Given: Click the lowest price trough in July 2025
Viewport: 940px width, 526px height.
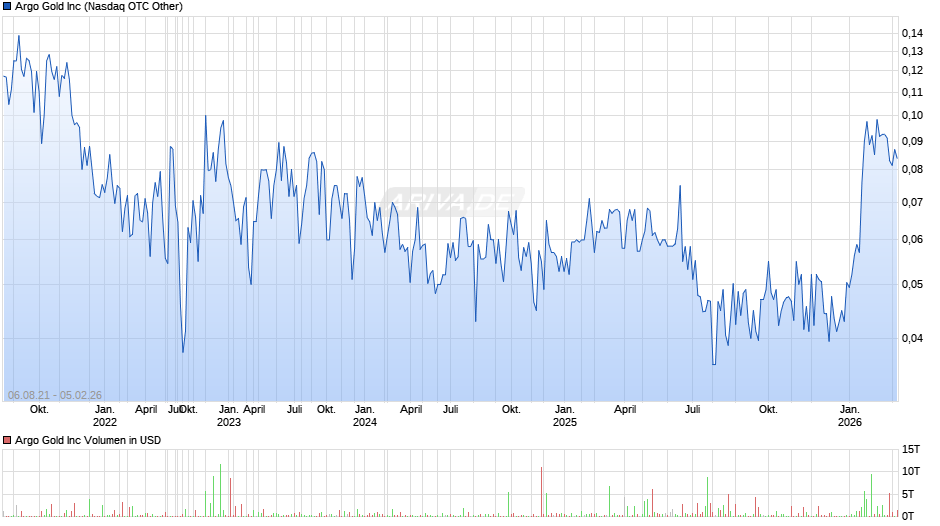Looking at the screenshot, I should 713,363.
